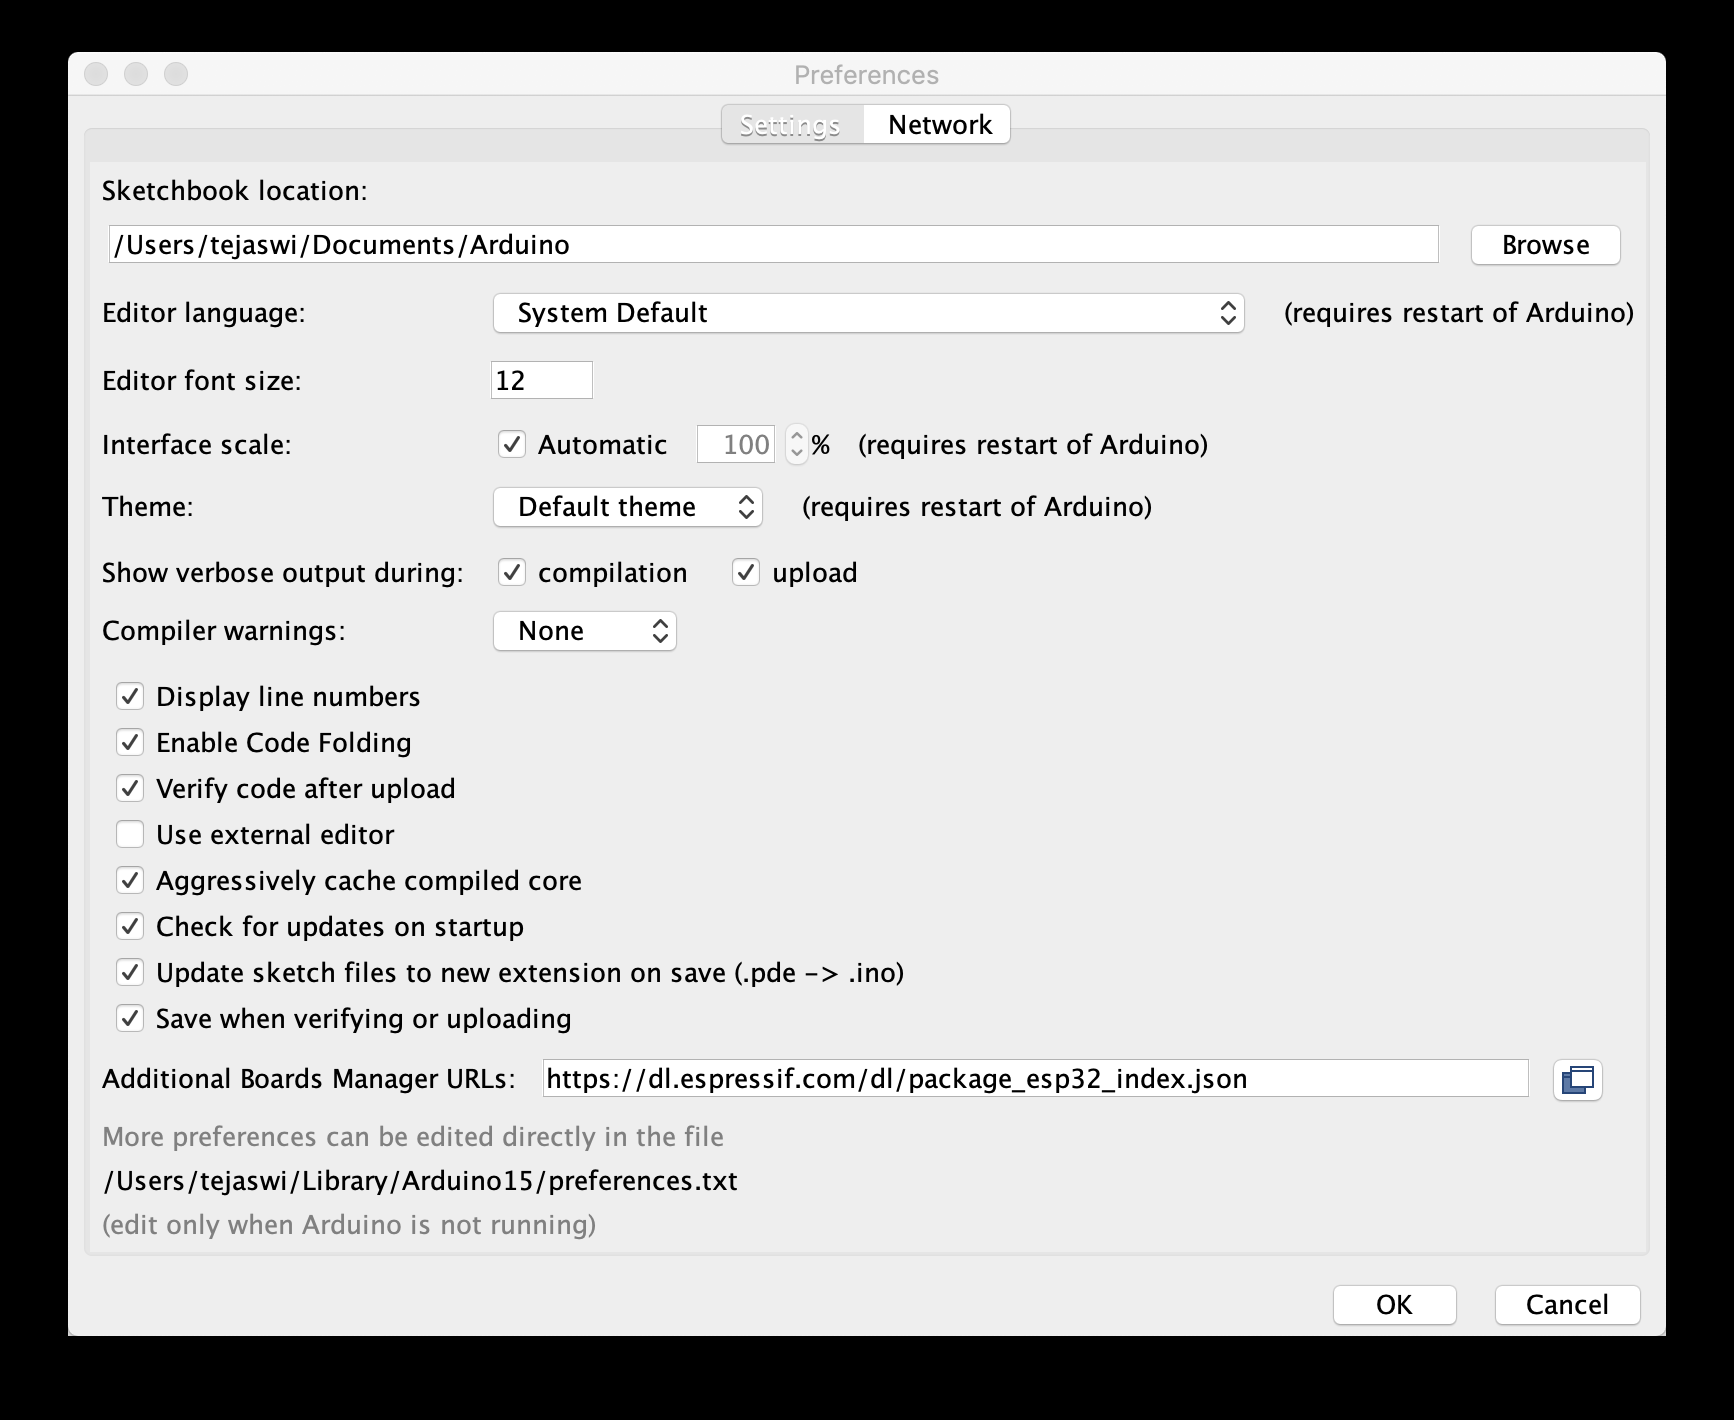The width and height of the screenshot is (1734, 1420).
Task: Confirm preferences with OK
Action: click(x=1394, y=1305)
